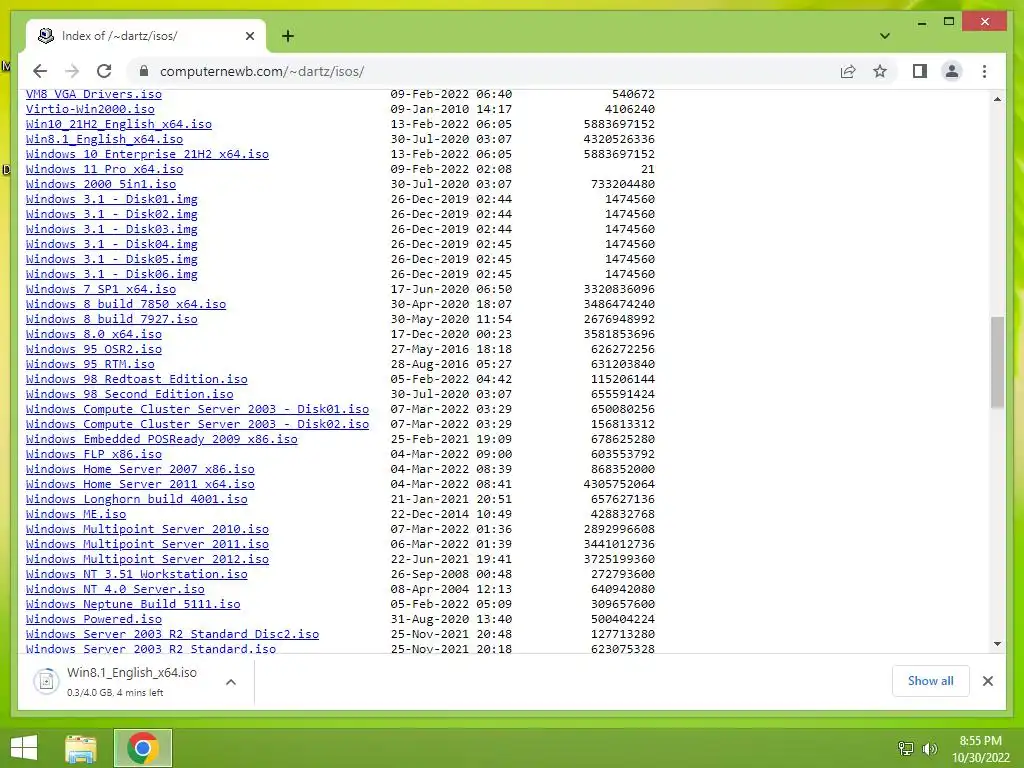Screen dimensions: 1024x768
Task: Click Win10_21H2_English_x64.iso link
Action: coord(119,124)
